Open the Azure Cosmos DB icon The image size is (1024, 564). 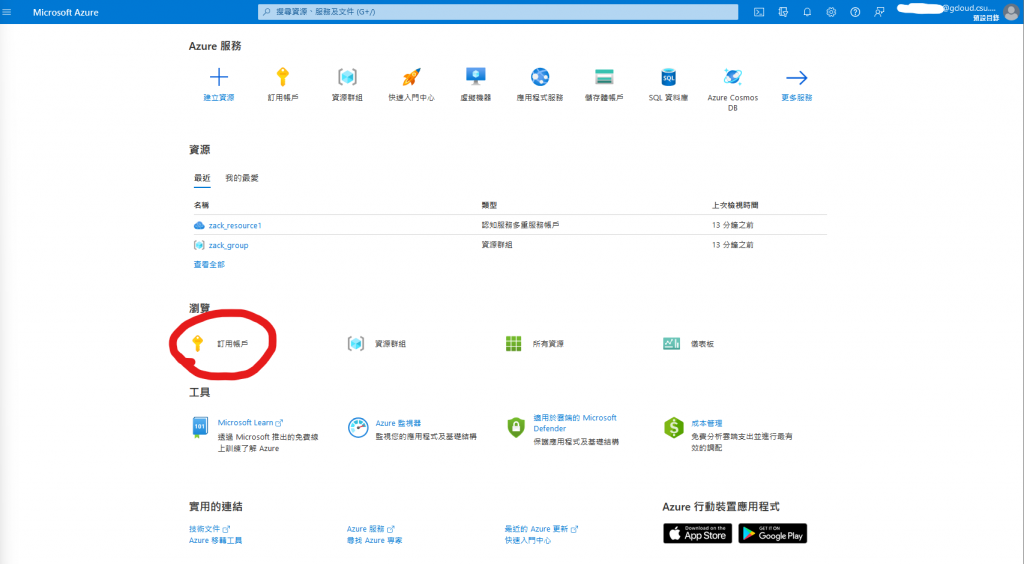(x=733, y=77)
